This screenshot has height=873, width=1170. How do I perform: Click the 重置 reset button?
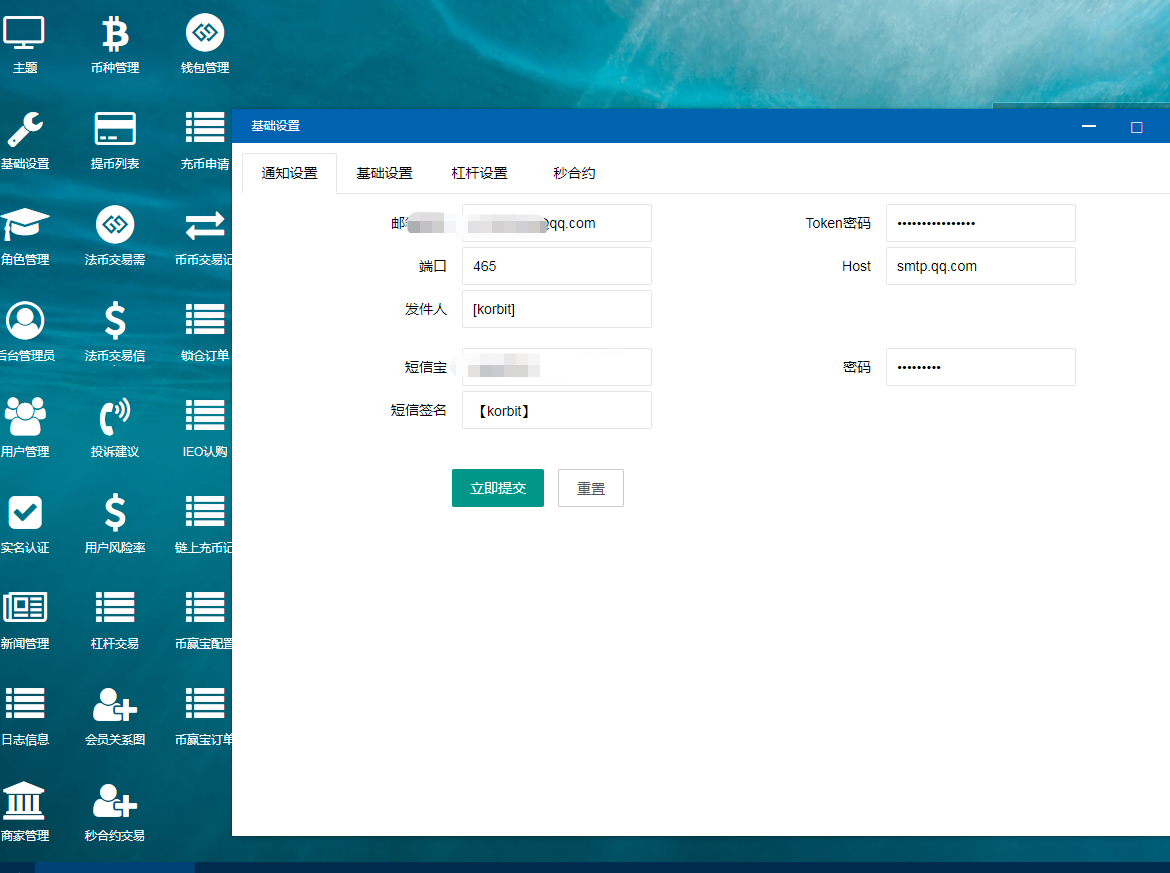coord(591,488)
